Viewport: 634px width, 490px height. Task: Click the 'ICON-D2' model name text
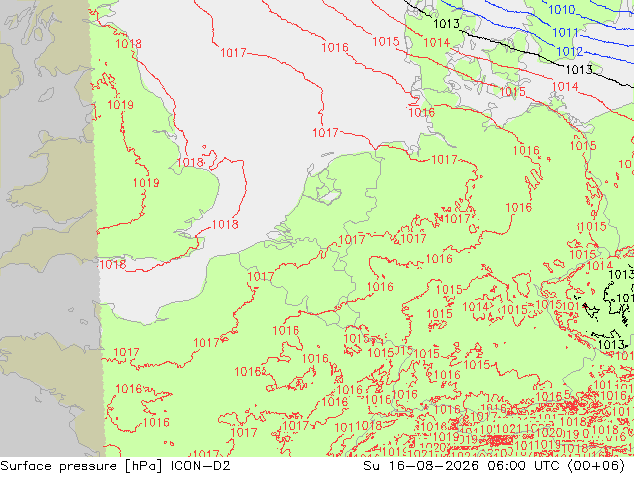click(x=201, y=466)
